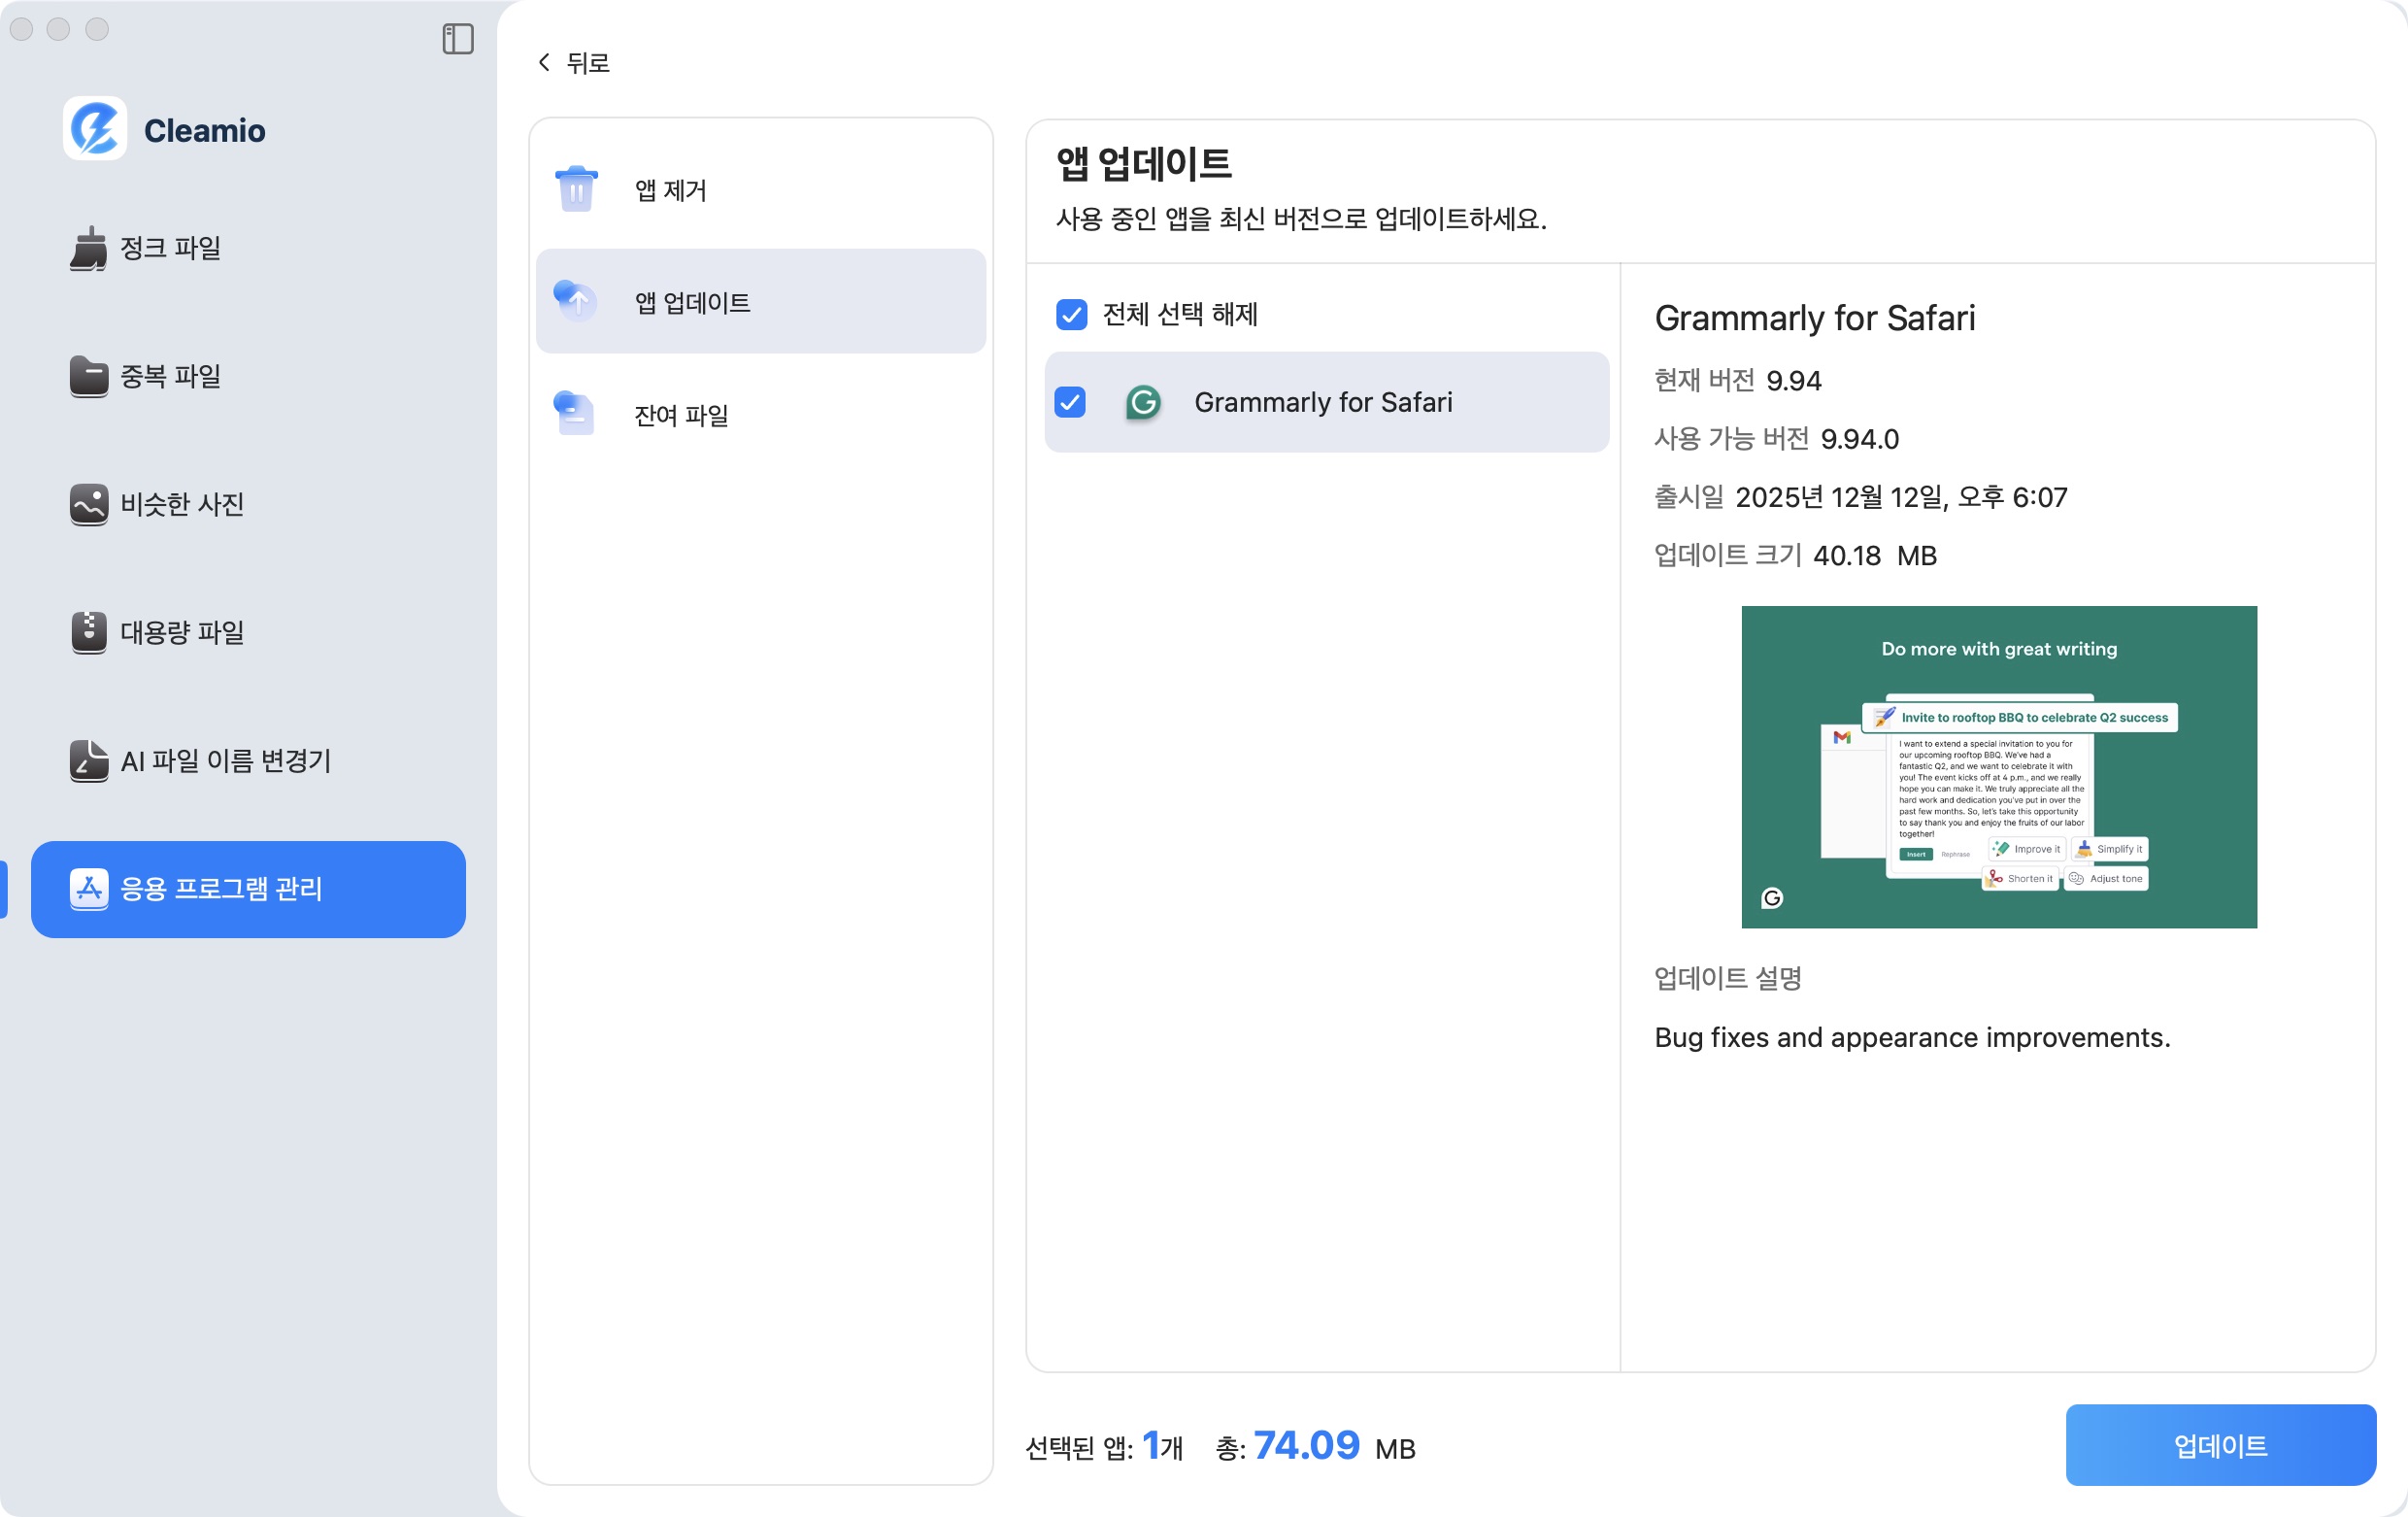Click the Cleamio app logo
Image resolution: width=2408 pixels, height=1517 pixels.
96,129
